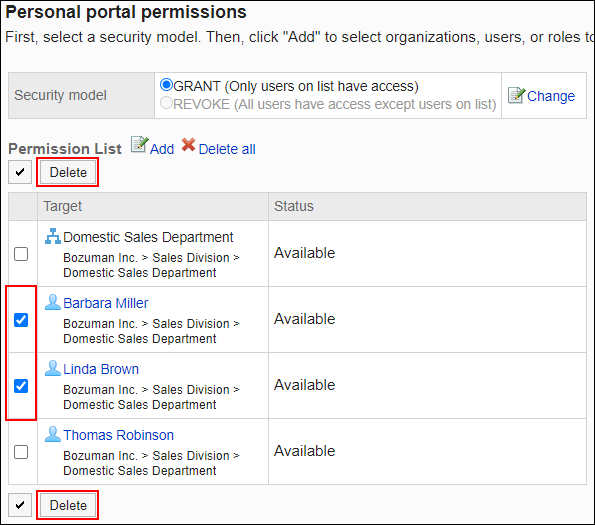This screenshot has width=595, height=525.
Task: Check the Domestic Sales Department row checkbox
Action: click(21, 254)
